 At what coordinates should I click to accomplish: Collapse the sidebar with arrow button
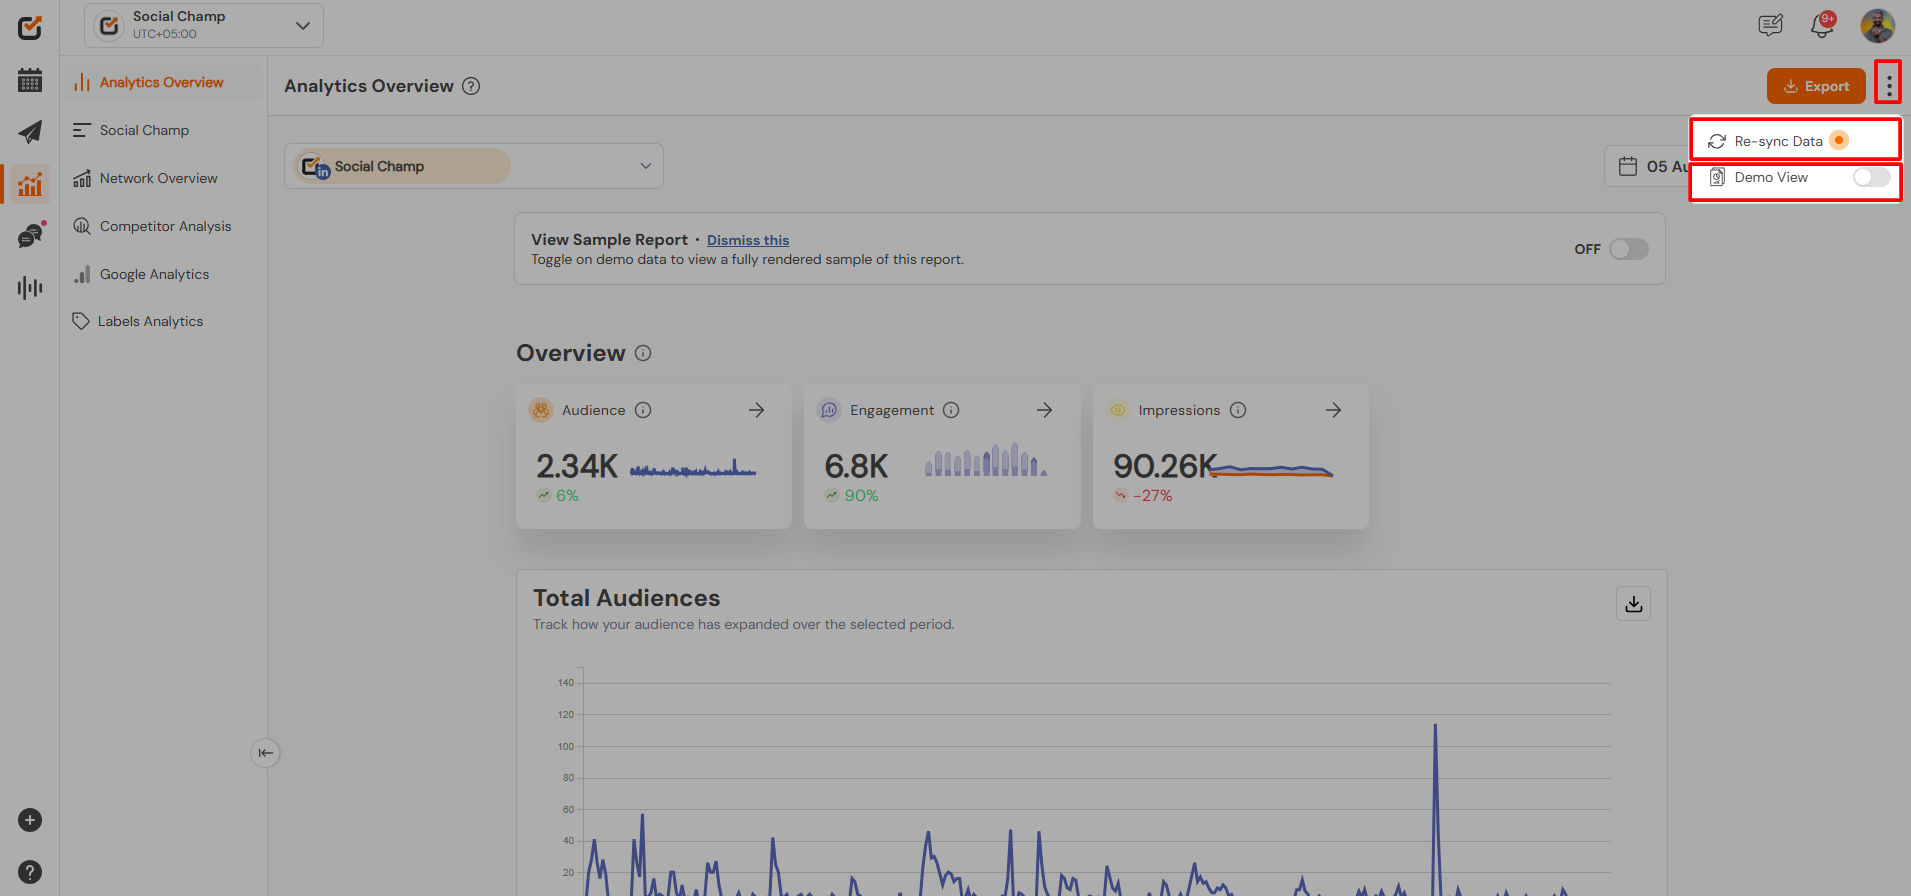[265, 753]
